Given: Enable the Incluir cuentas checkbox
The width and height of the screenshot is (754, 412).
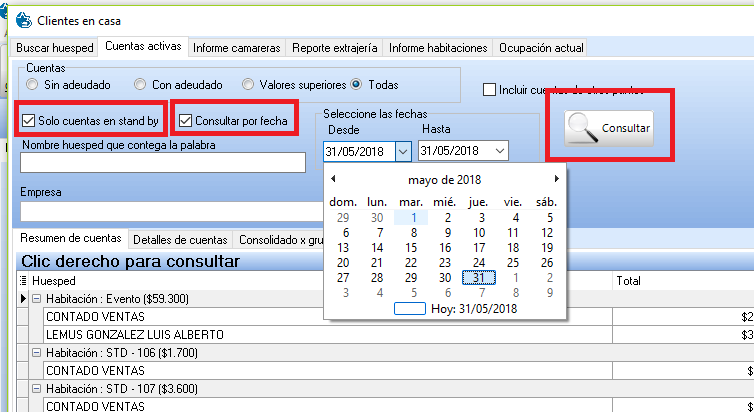Looking at the screenshot, I should coord(489,90).
